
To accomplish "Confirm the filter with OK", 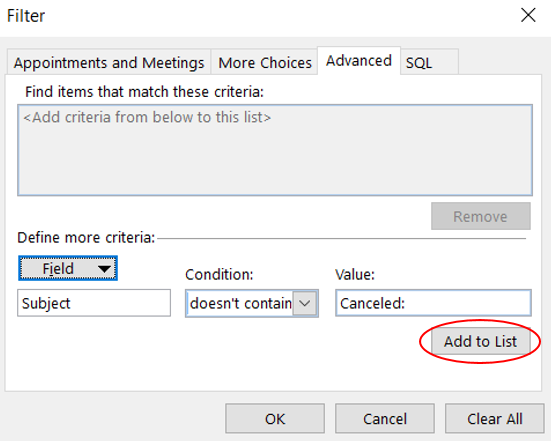I will pos(275,419).
